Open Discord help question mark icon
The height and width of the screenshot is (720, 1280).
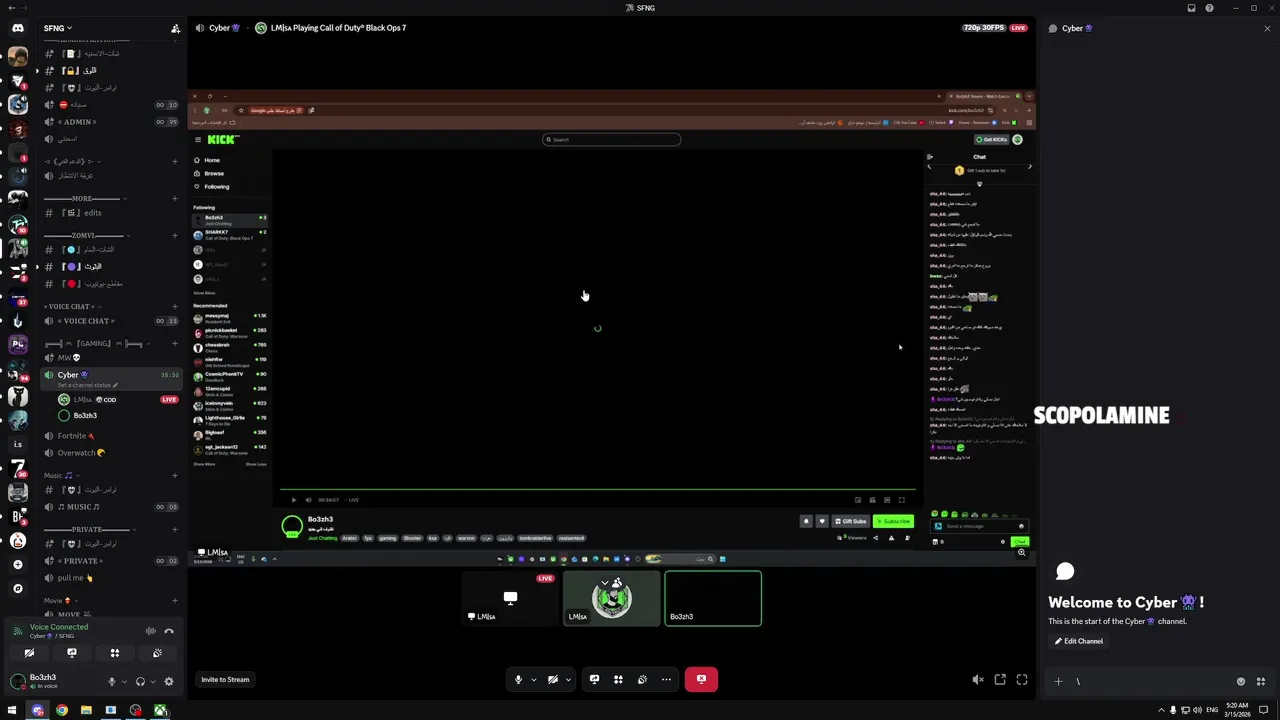[1209, 8]
